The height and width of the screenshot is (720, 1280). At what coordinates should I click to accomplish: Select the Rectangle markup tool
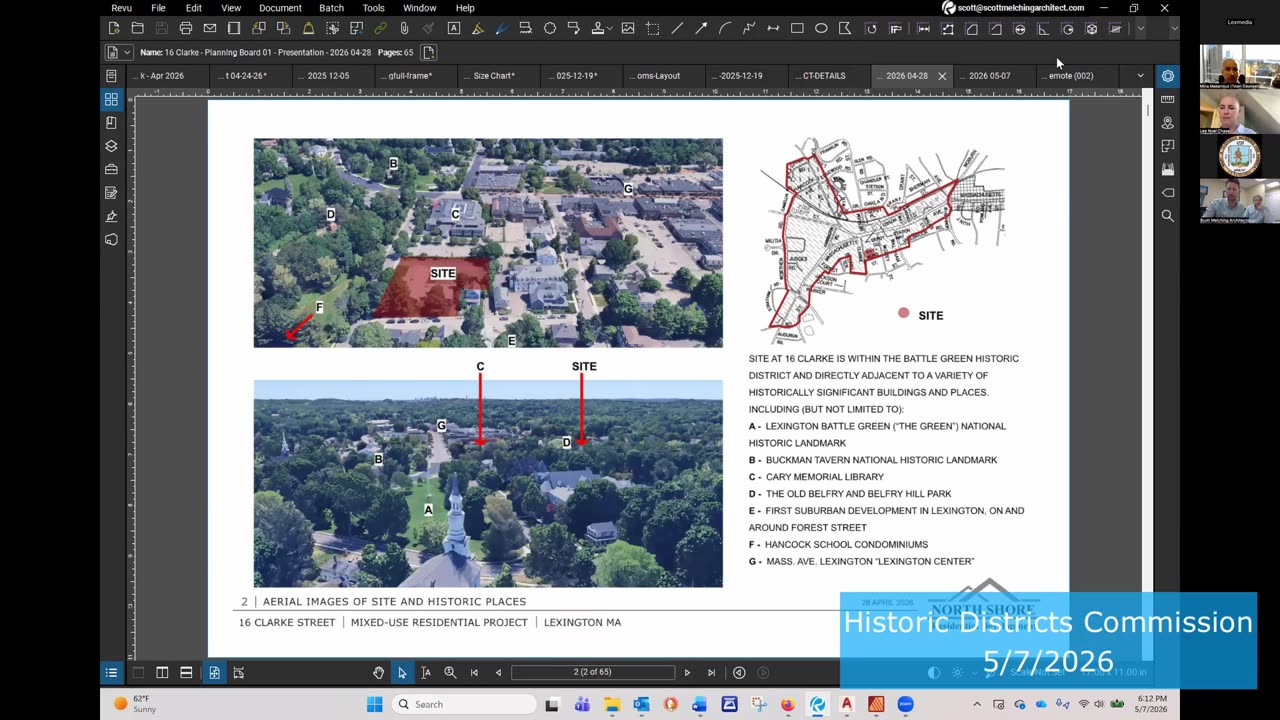(797, 28)
